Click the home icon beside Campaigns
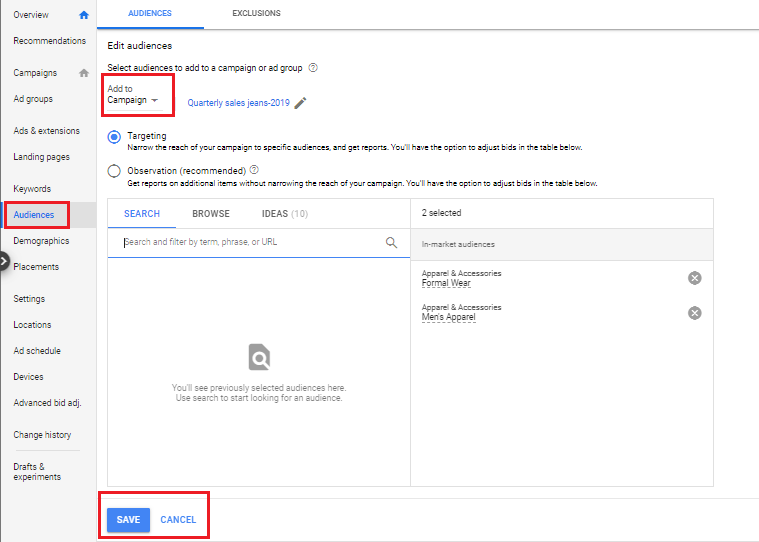The image size is (759, 542). (x=84, y=73)
